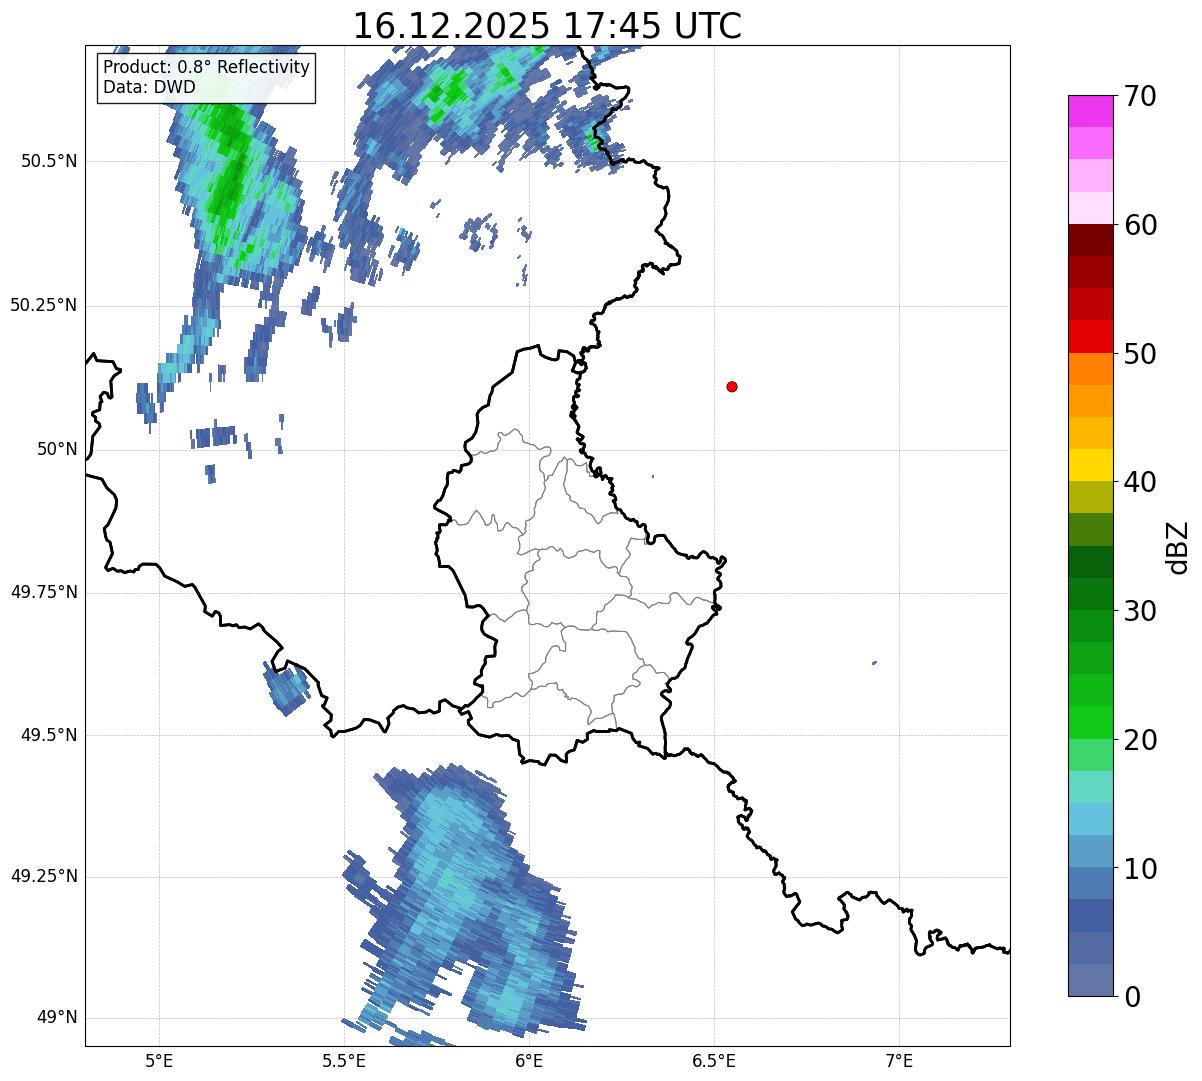
Task: Click the title 16.12.2025 17:45 UTC
Action: pyautogui.click(x=547, y=26)
